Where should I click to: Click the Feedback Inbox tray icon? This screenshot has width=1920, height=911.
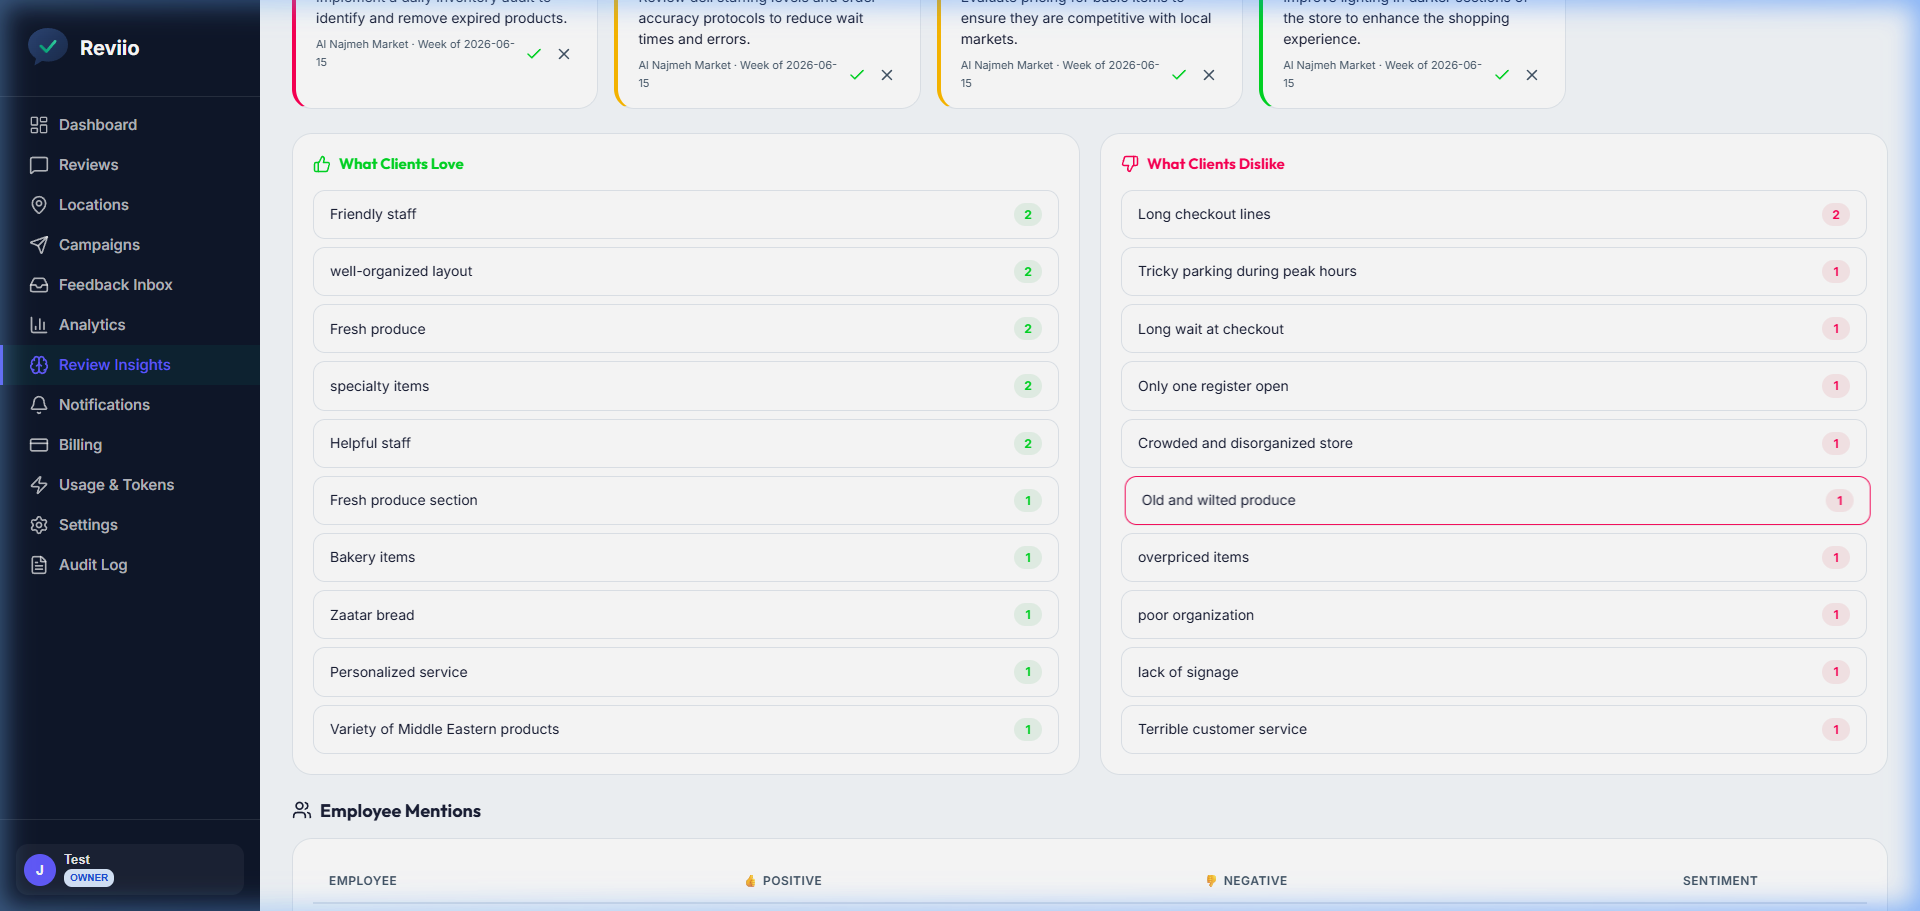tap(39, 285)
